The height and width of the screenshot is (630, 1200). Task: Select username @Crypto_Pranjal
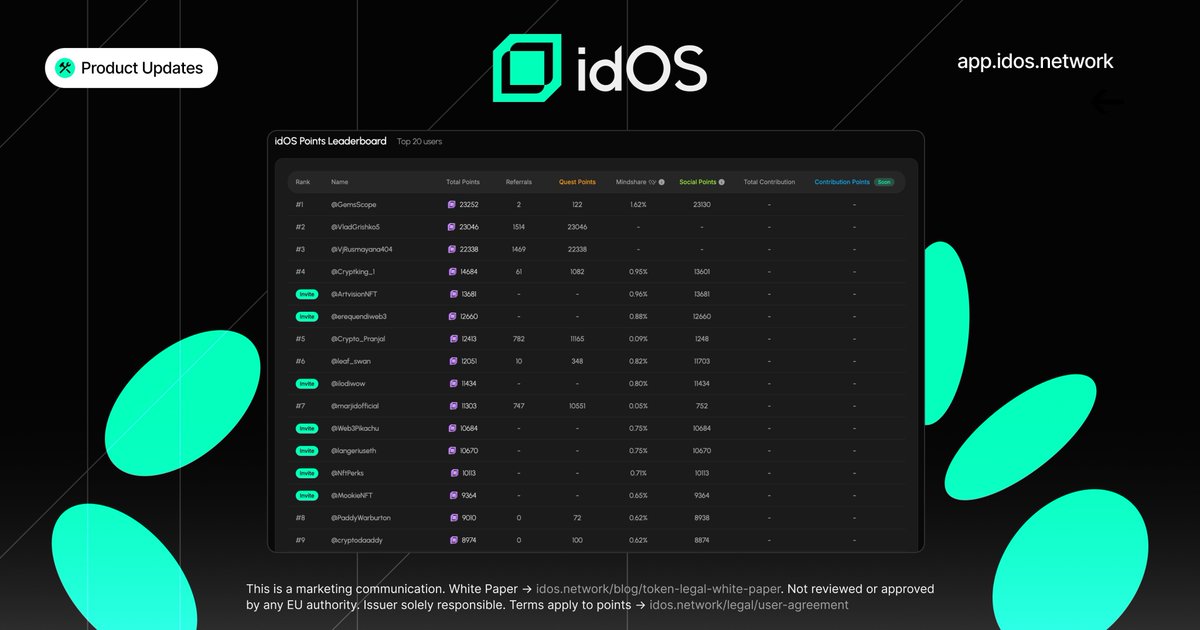(x=358, y=339)
